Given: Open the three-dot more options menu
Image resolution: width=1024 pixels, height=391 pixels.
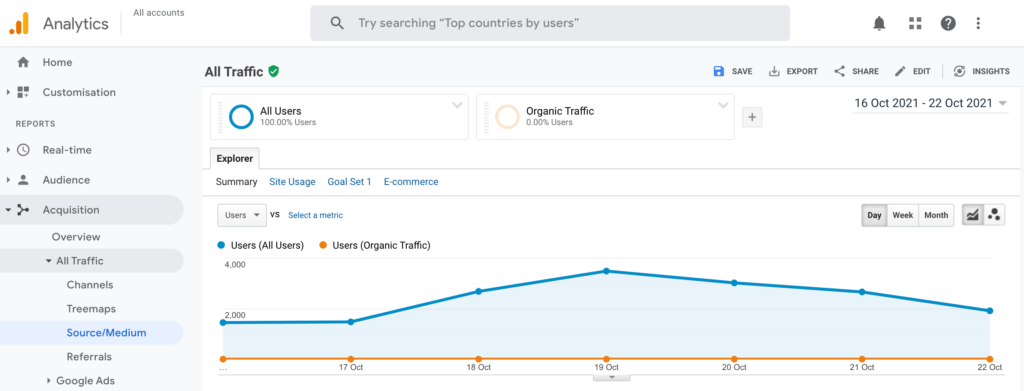Looking at the screenshot, I should click(978, 23).
